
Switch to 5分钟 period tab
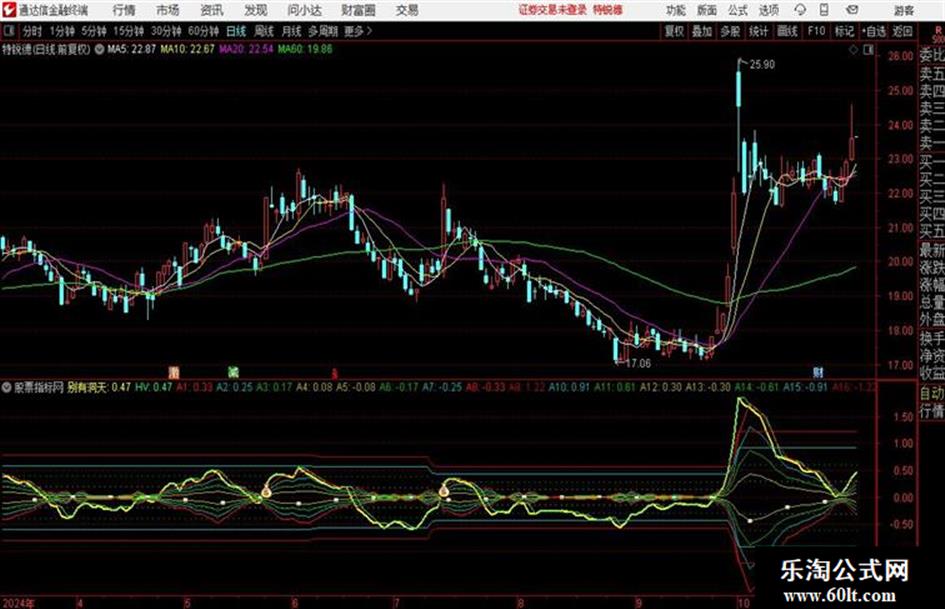click(94, 31)
